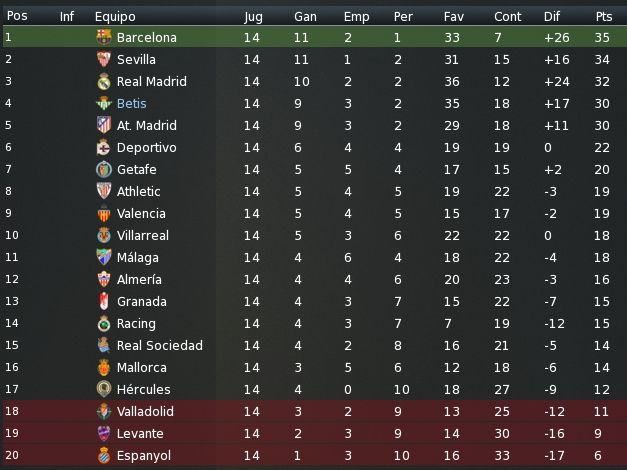The height and width of the screenshot is (470, 627).
Task: Select the Real Sociedad table row
Action: pos(314,345)
